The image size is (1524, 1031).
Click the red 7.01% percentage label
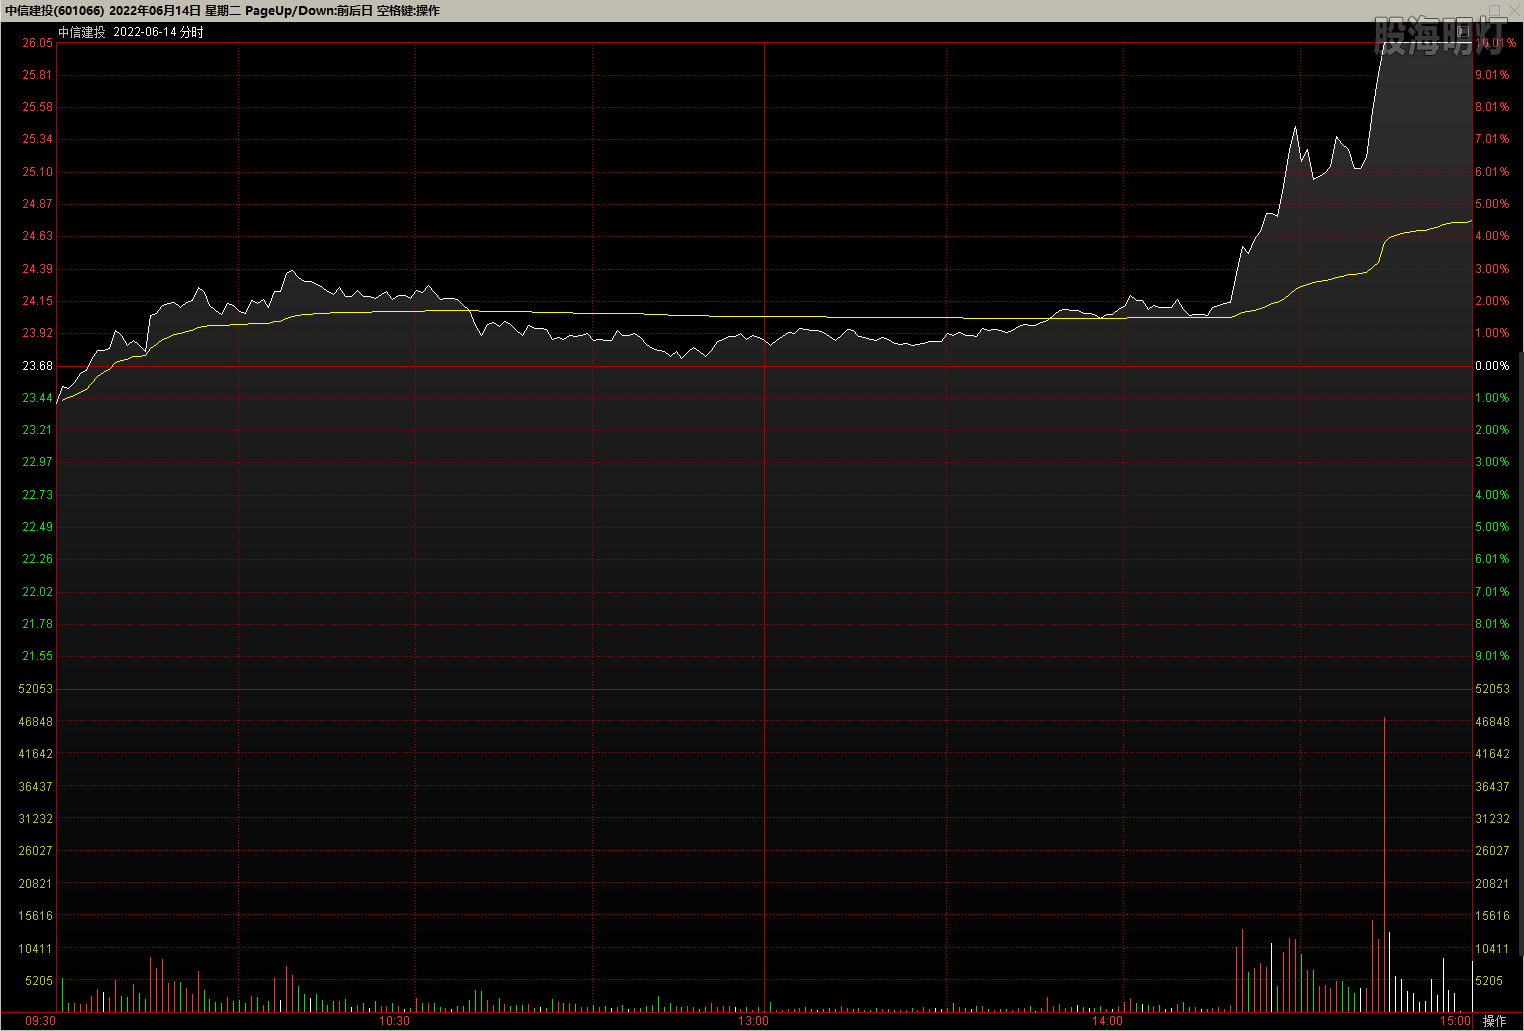tap(1492, 139)
